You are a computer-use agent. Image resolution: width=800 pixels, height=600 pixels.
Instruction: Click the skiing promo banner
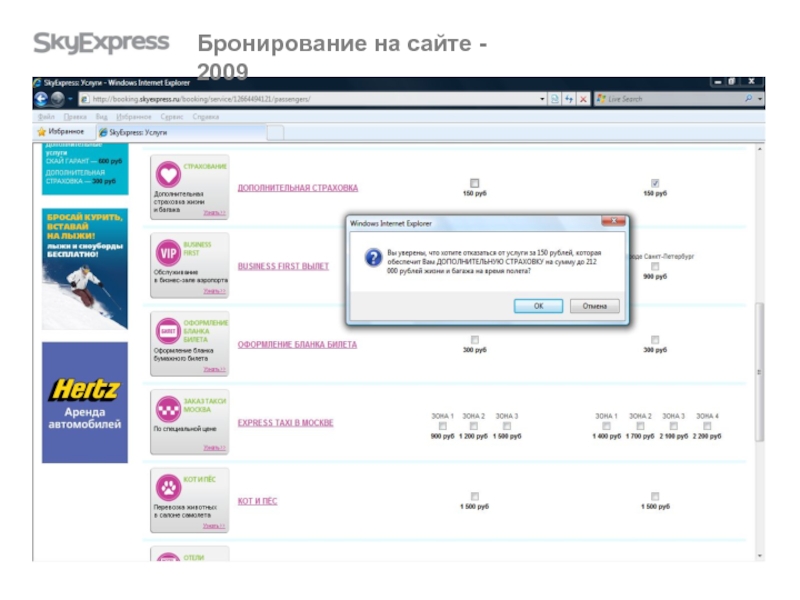click(x=85, y=269)
